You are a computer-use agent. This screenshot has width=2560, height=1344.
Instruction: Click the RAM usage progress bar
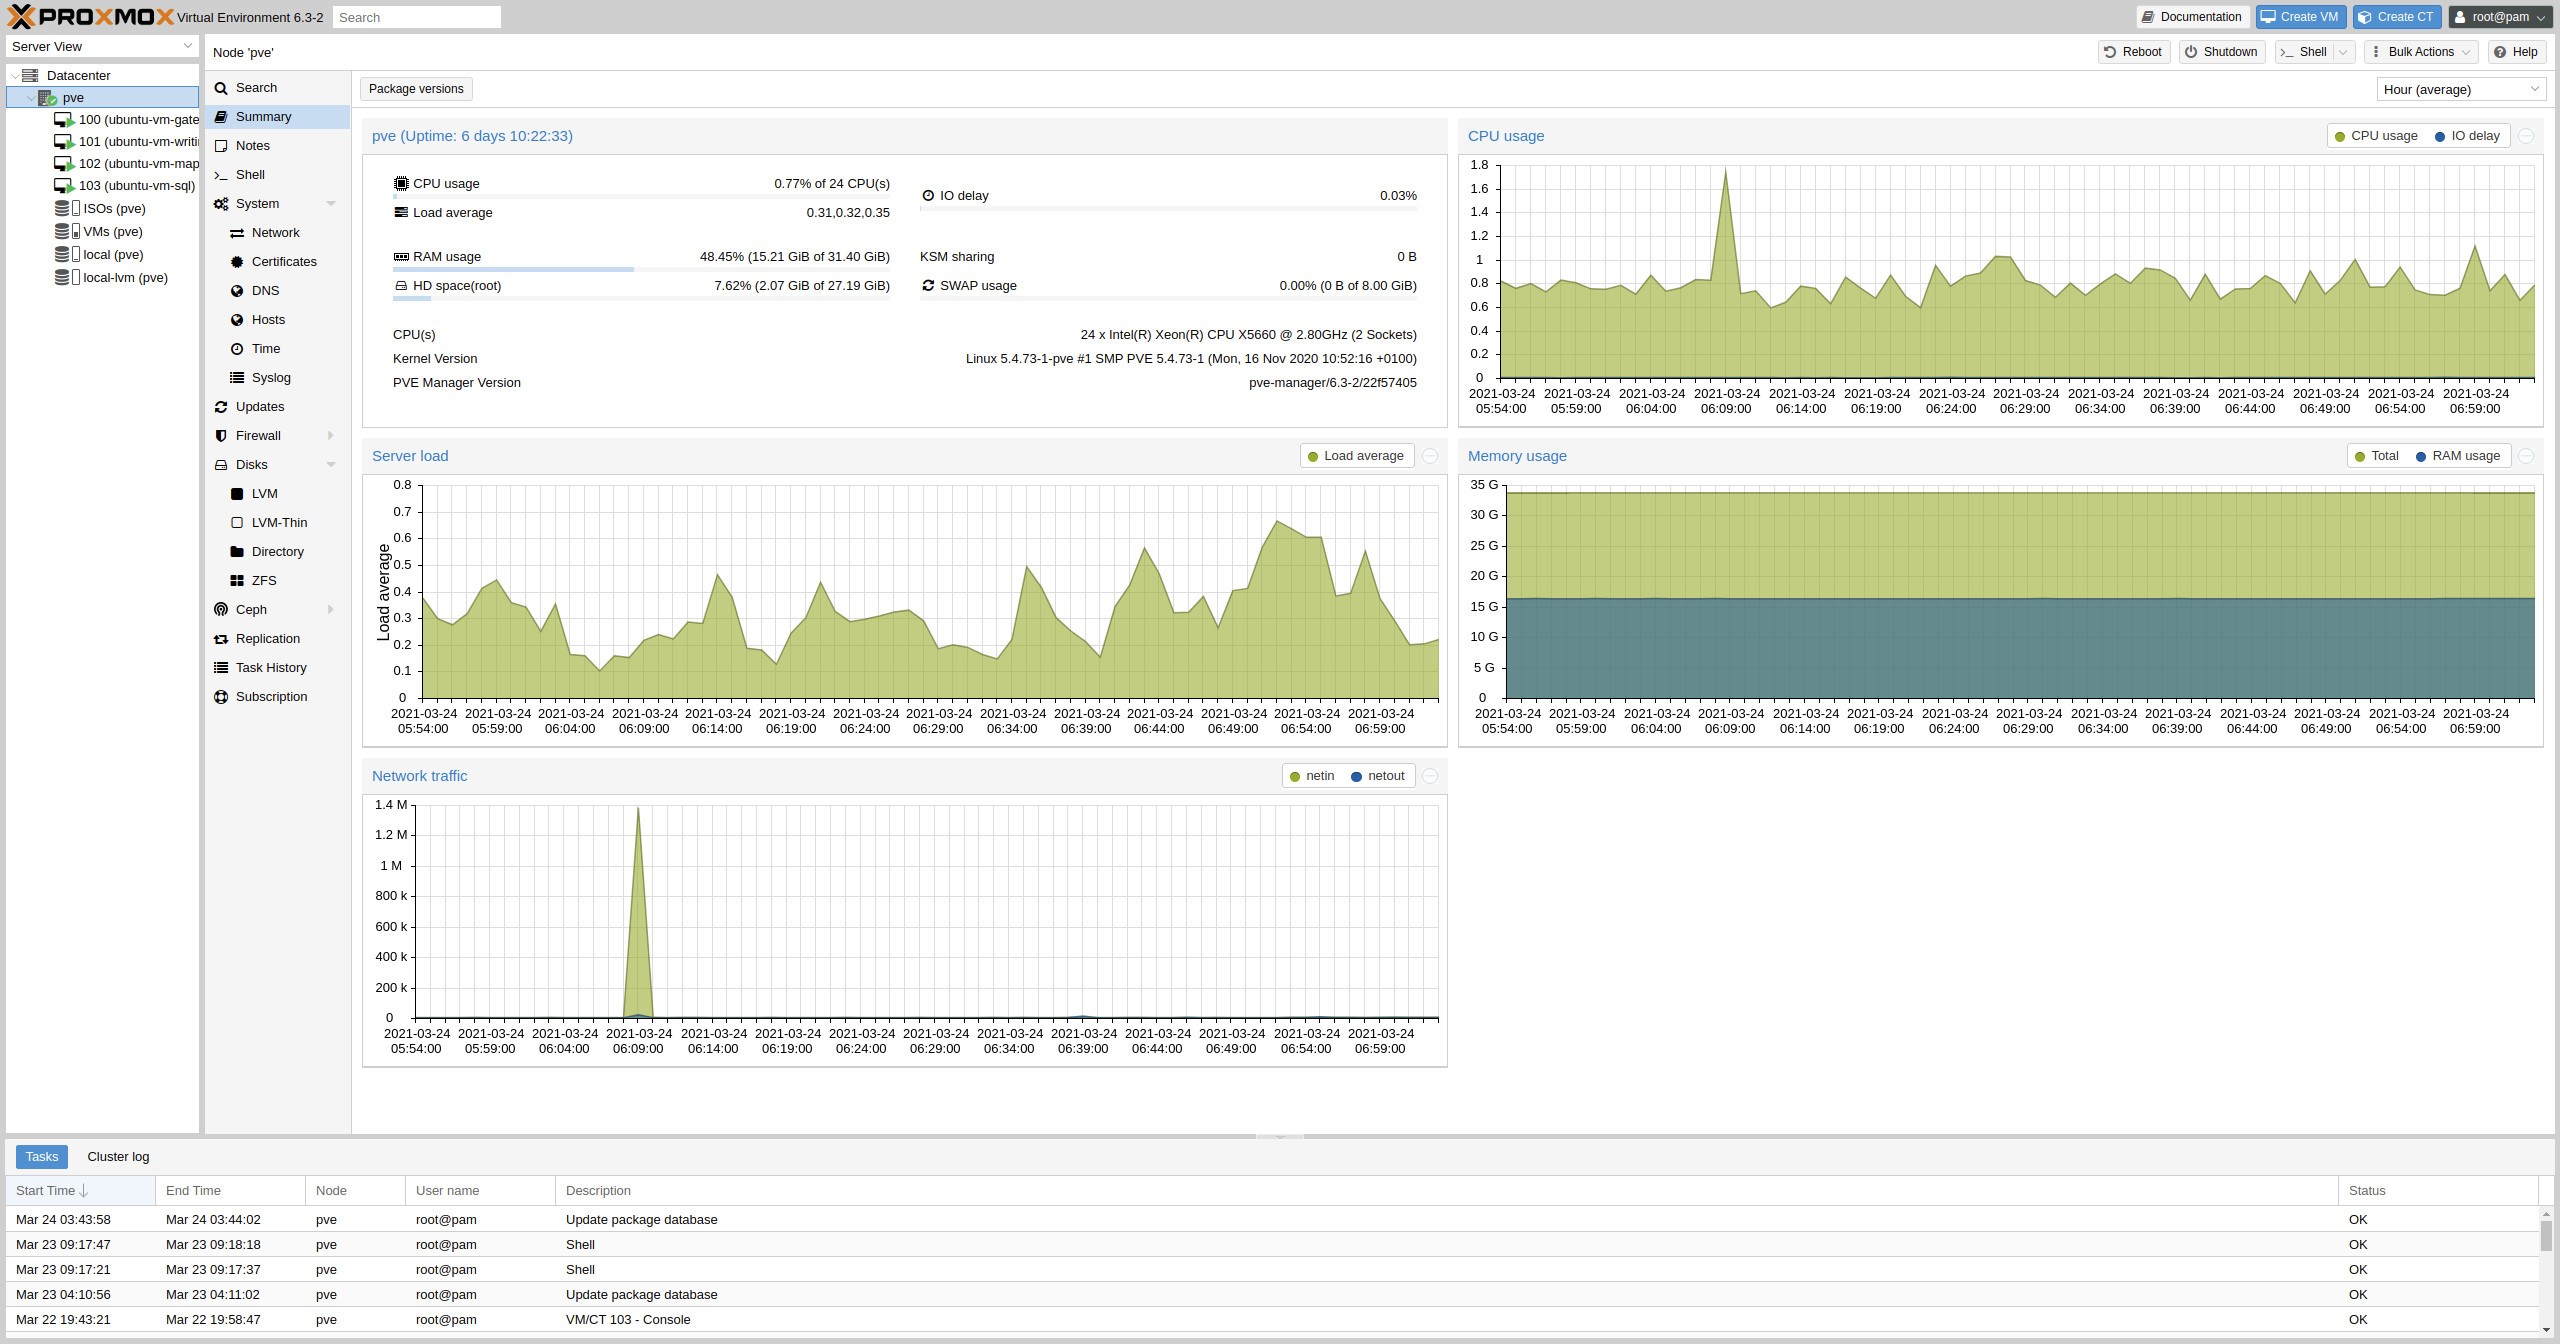click(641, 269)
